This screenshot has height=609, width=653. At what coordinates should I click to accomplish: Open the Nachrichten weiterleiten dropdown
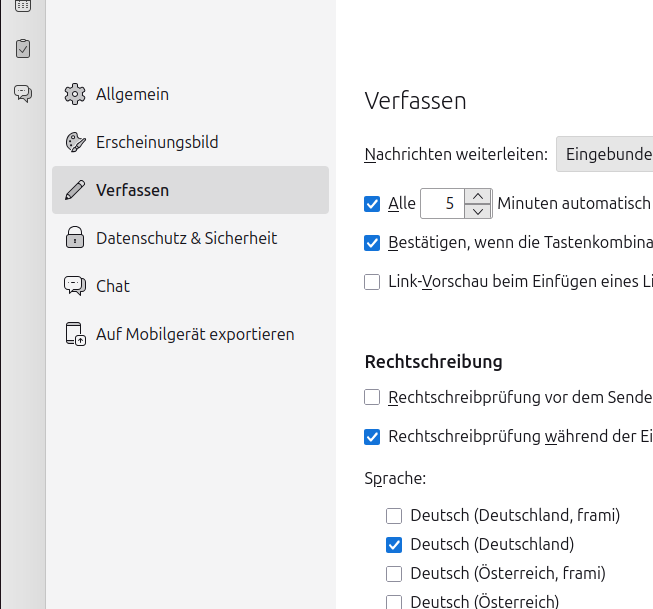click(x=605, y=155)
